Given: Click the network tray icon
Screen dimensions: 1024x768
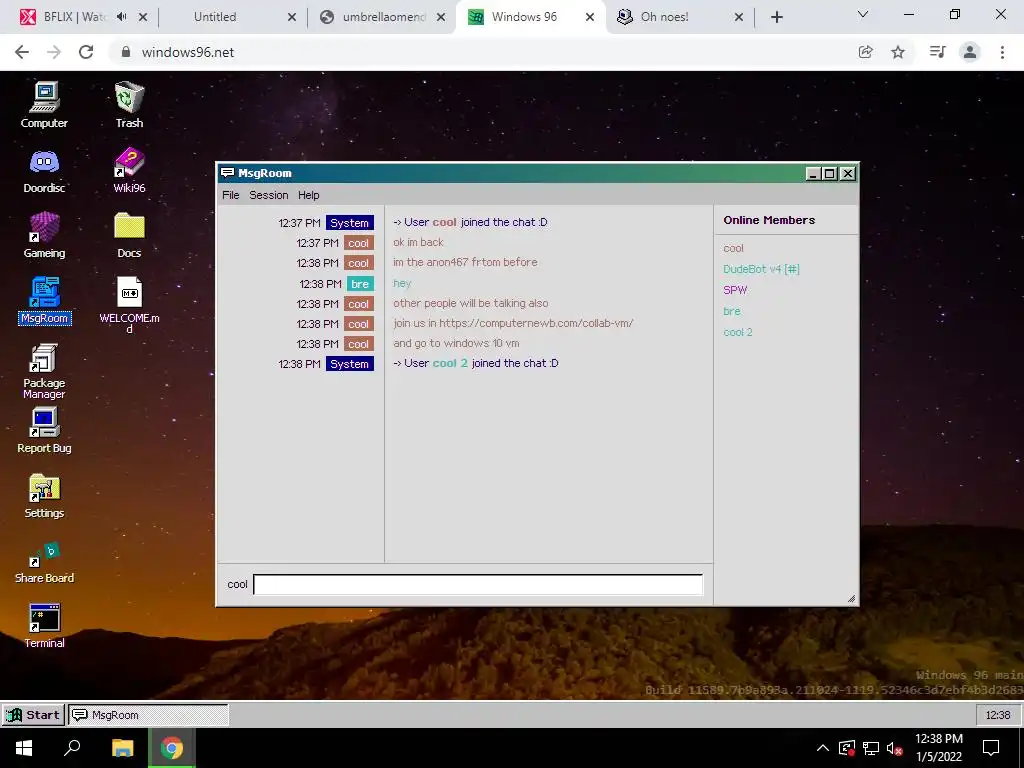Looking at the screenshot, I should (x=871, y=748).
